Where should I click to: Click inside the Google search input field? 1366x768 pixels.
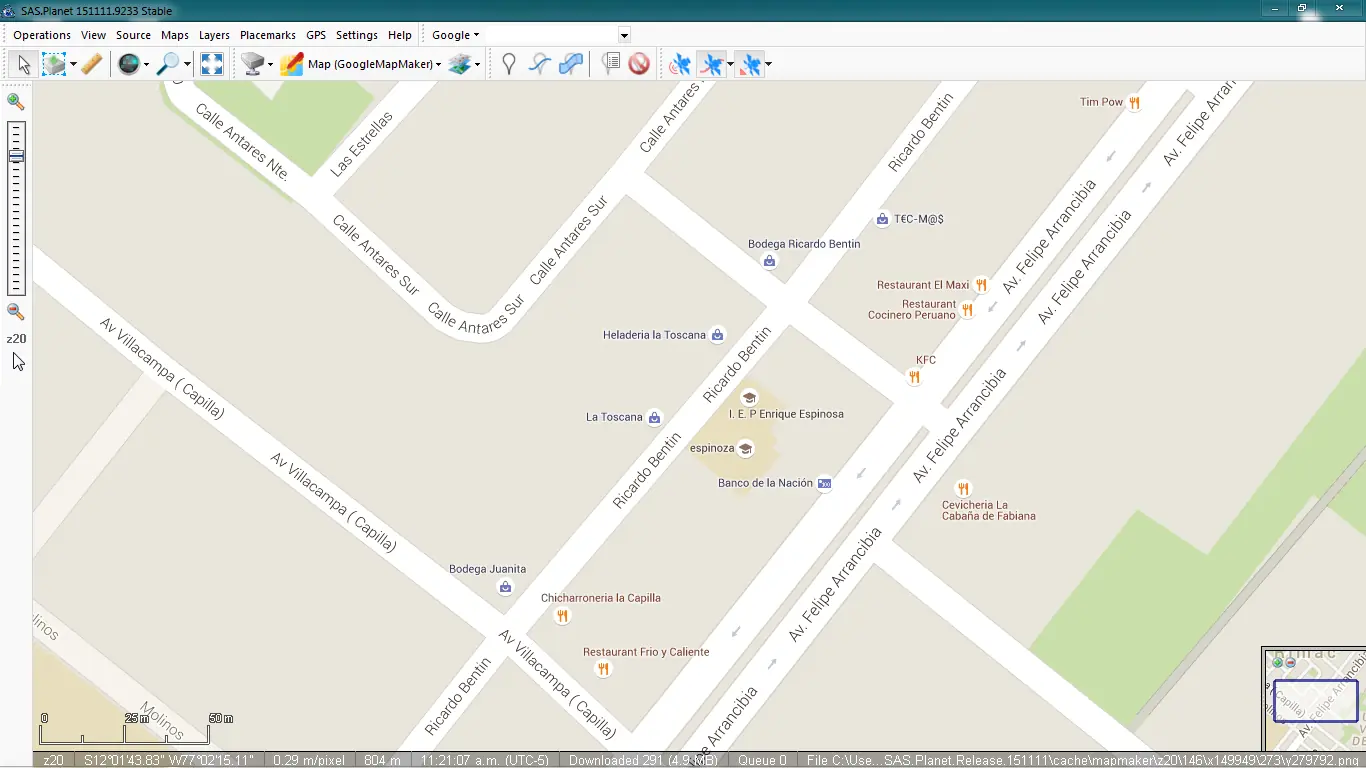[x=550, y=35]
